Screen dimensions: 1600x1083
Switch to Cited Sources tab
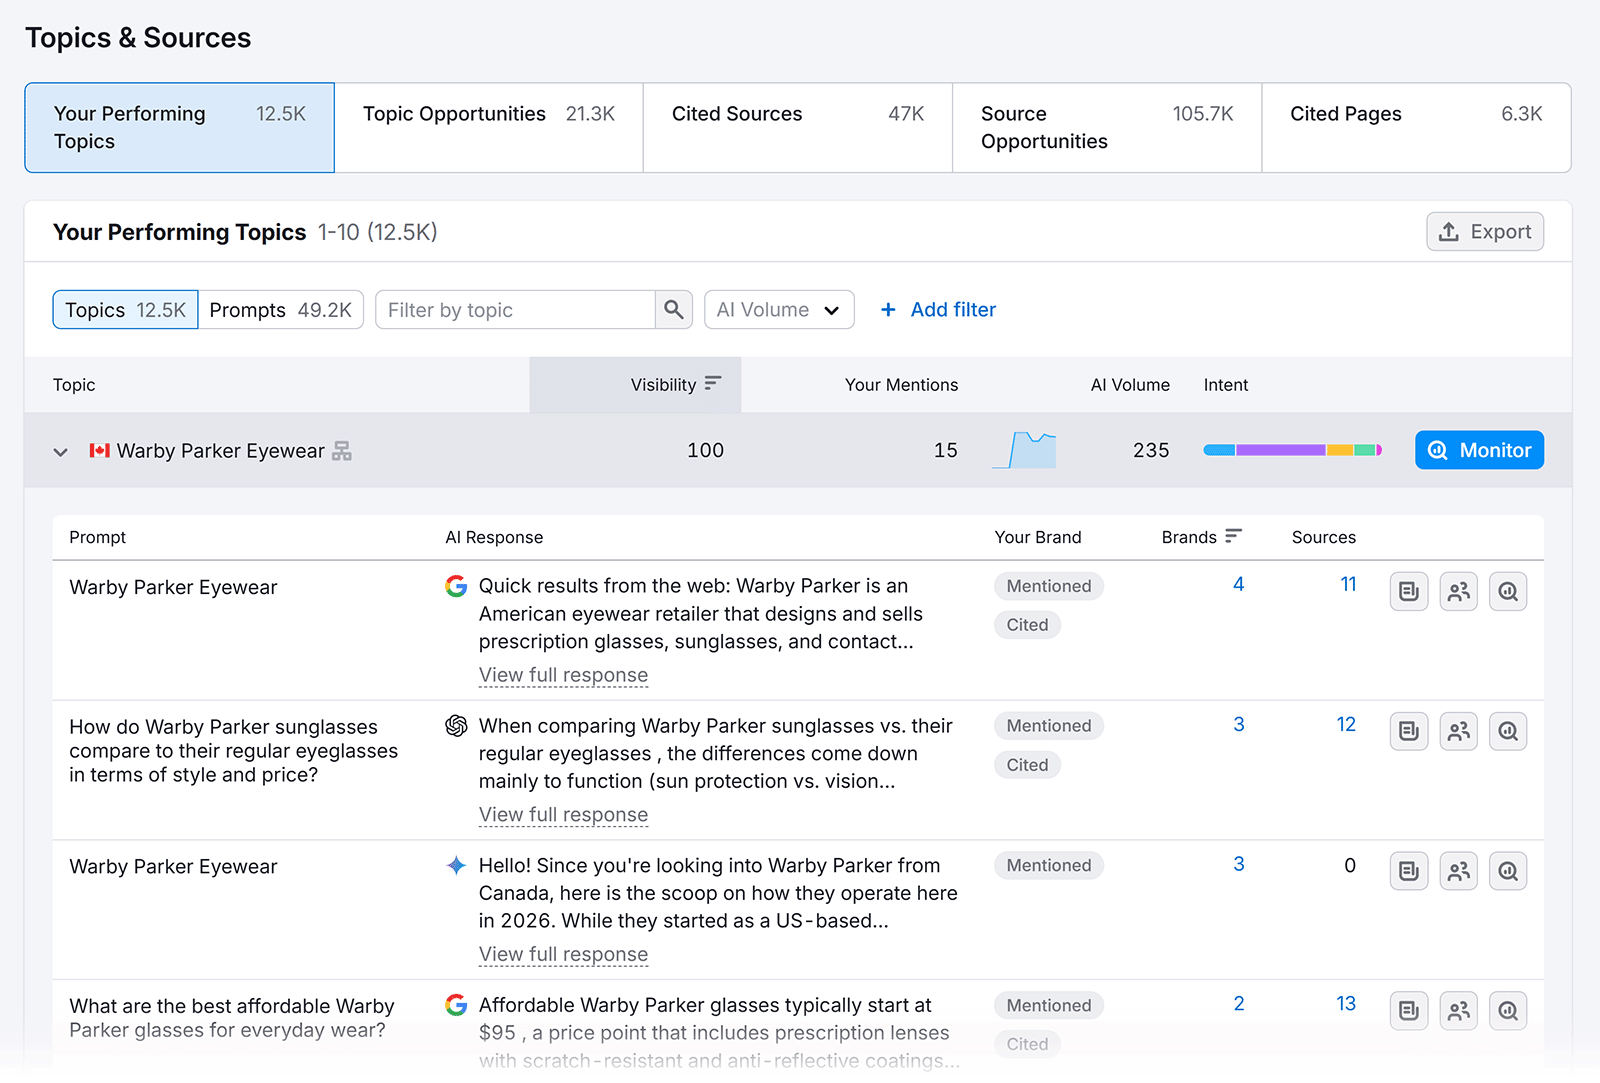798,128
